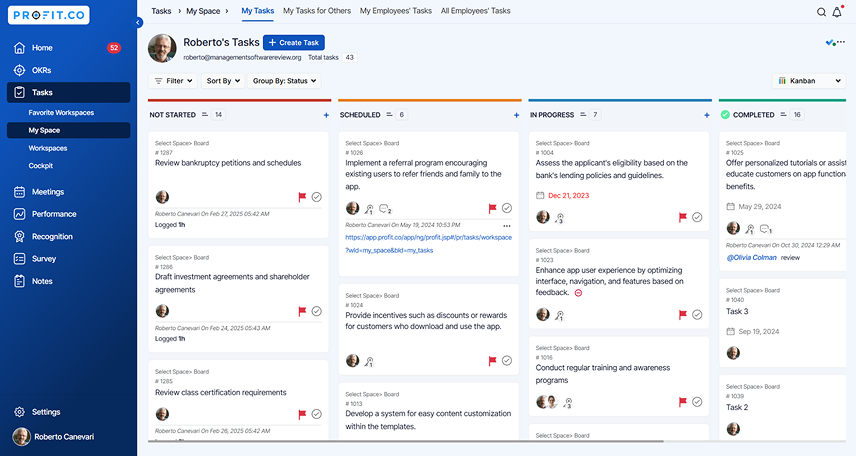This screenshot has width=856, height=456.
Task: Open Scheduled column options icon
Action: [389, 115]
